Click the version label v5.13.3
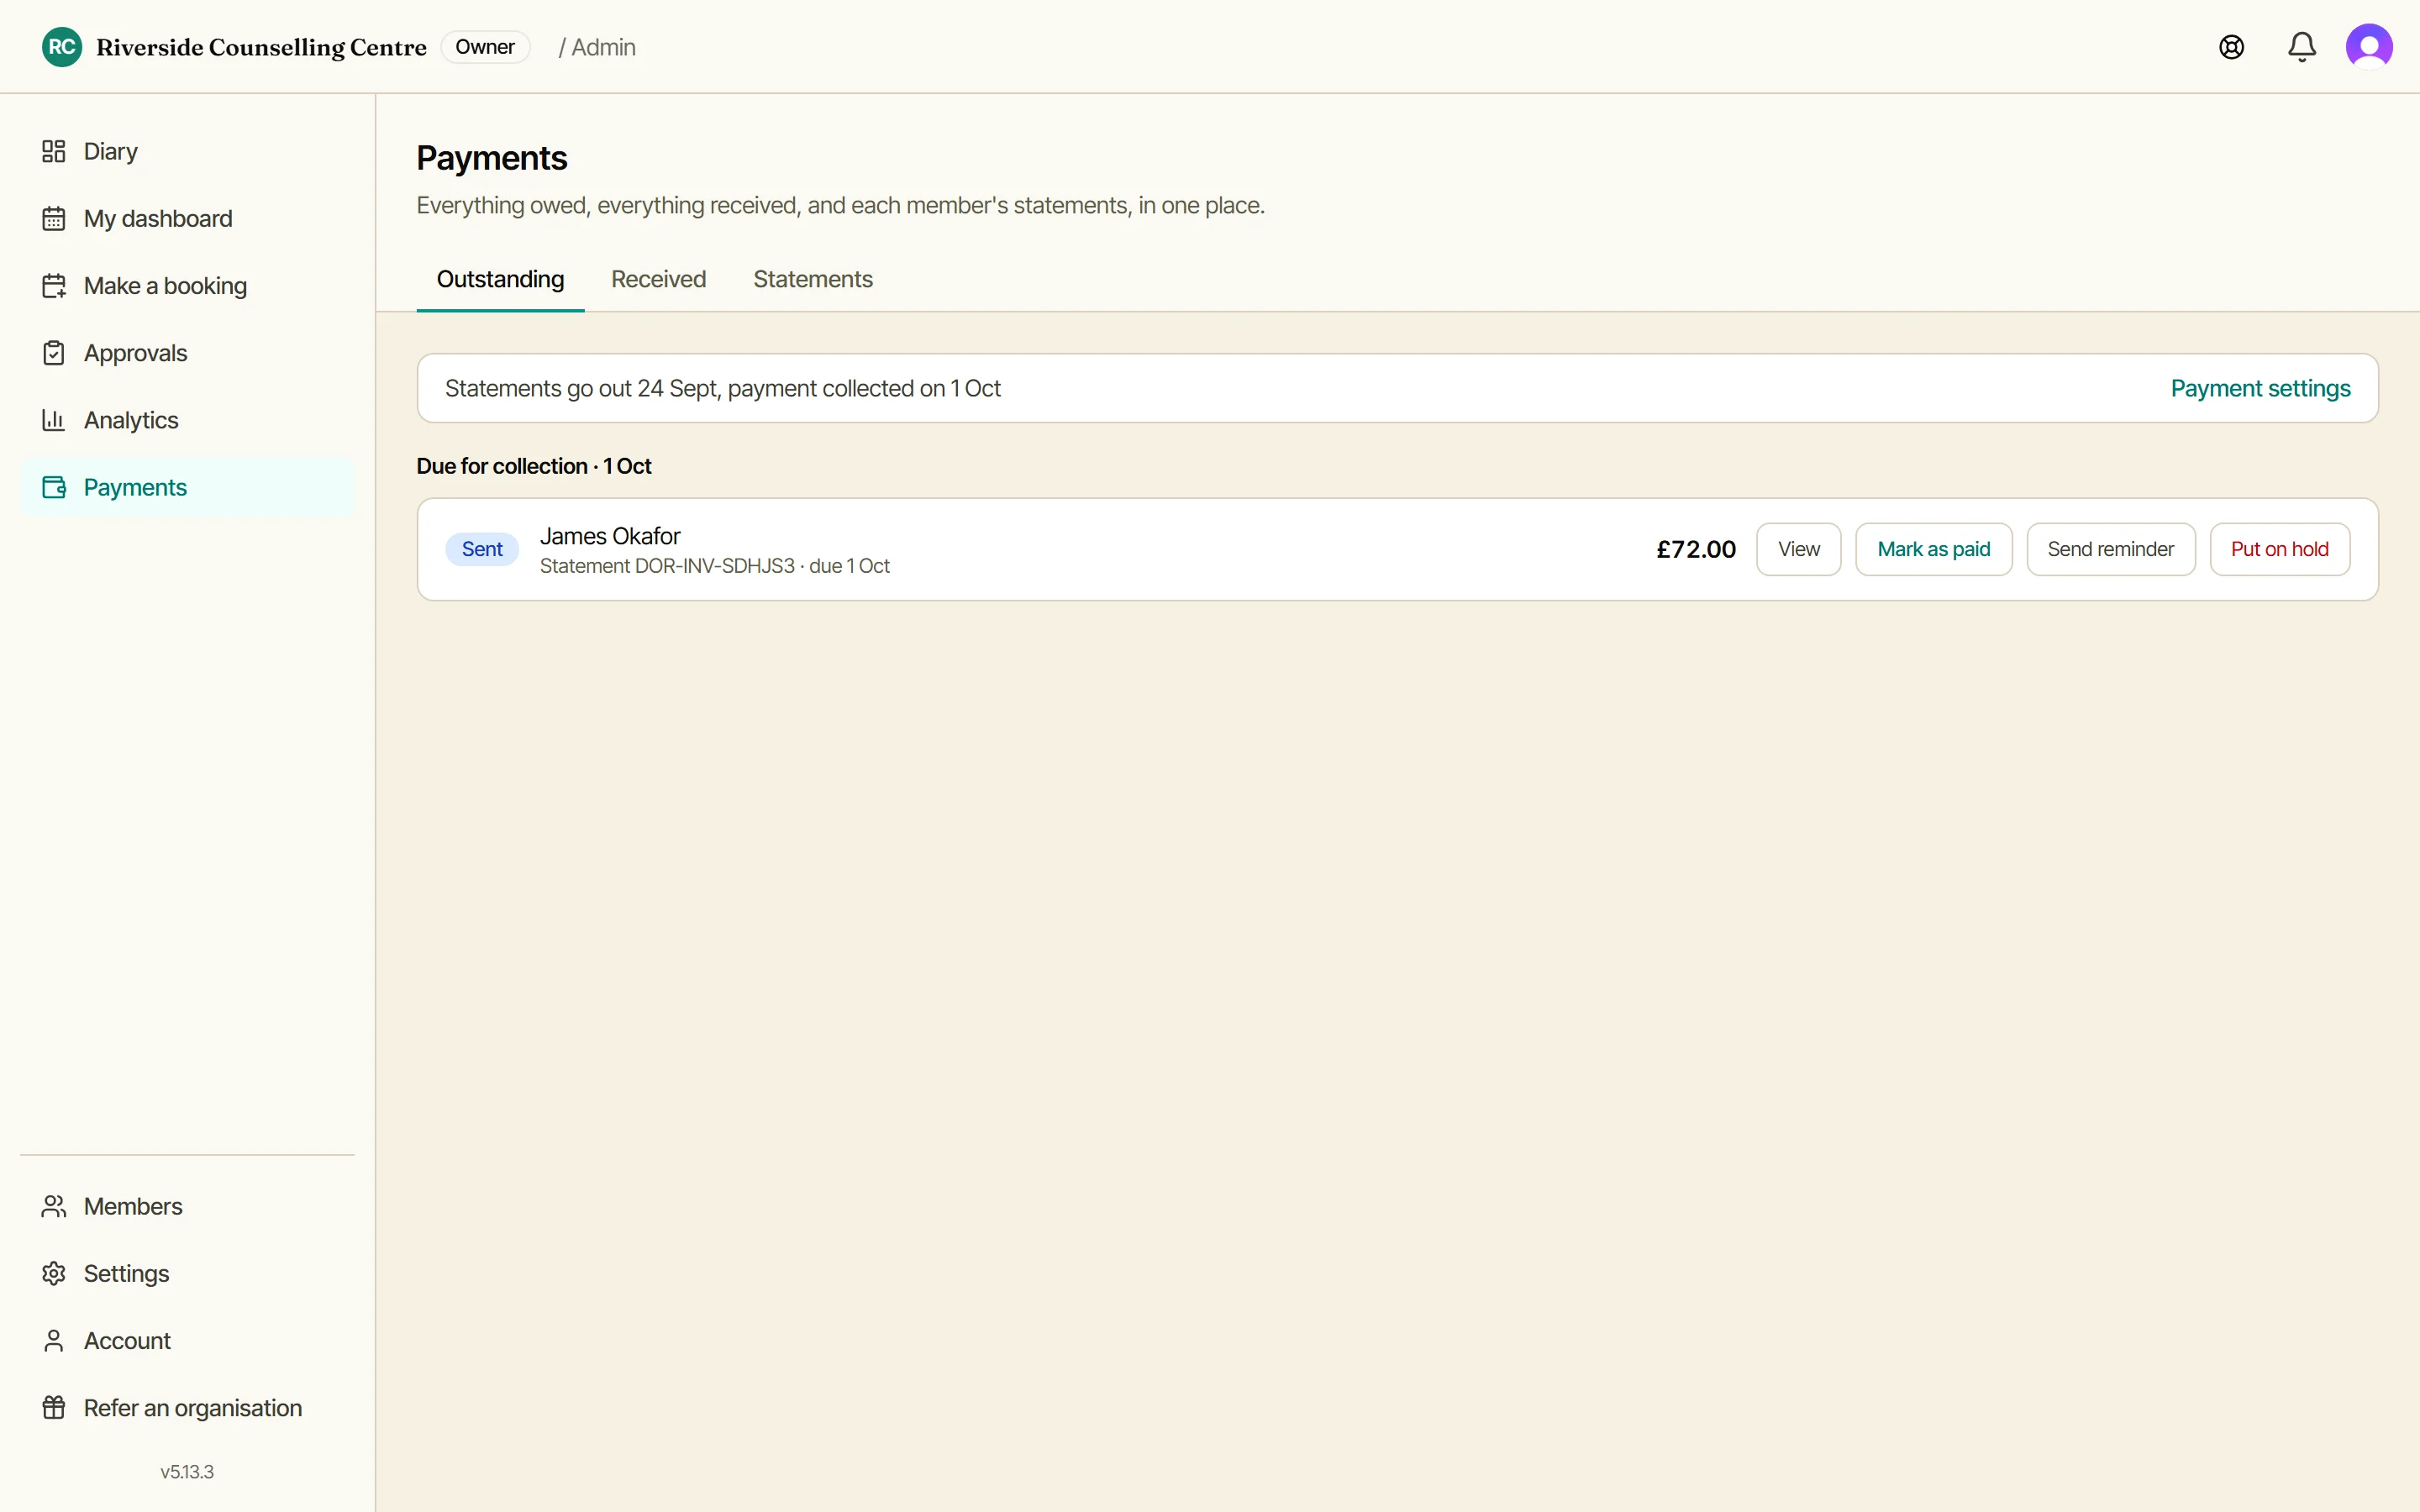 [x=187, y=1472]
